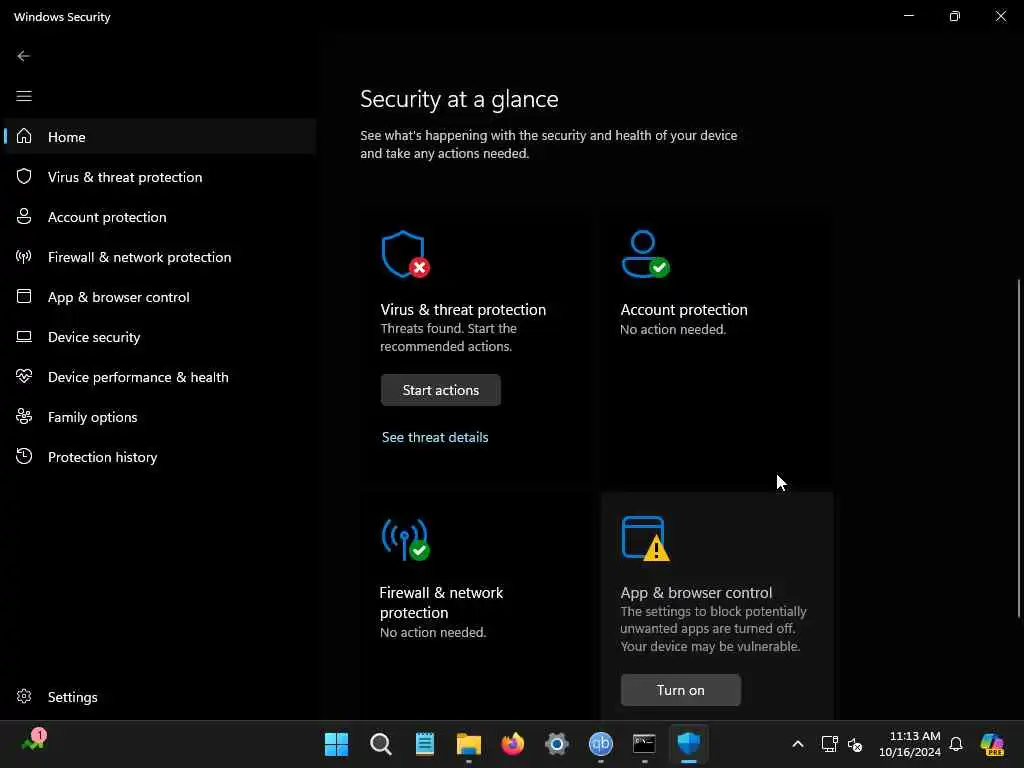The image size is (1024, 768).
Task: Click the window icon beside App & browser control
Action: tap(24, 296)
